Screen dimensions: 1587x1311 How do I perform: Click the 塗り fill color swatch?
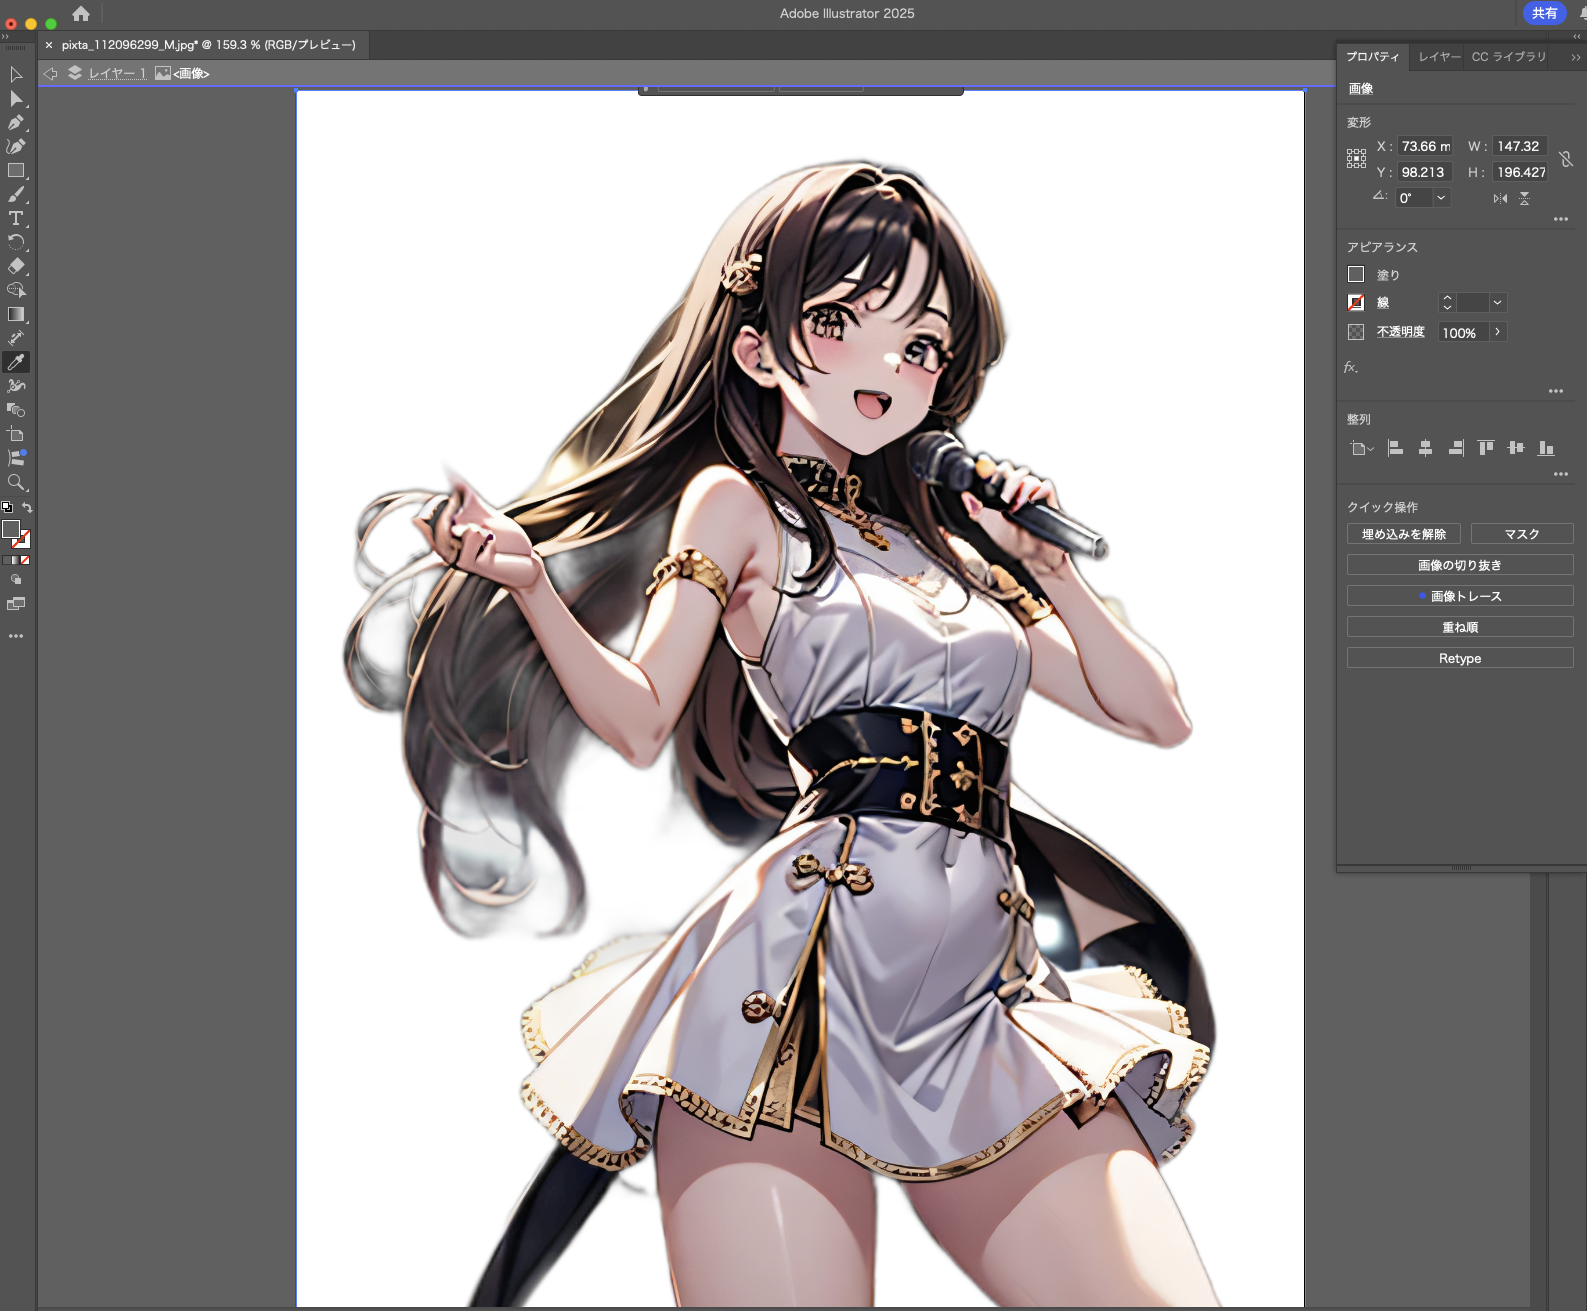[1356, 274]
